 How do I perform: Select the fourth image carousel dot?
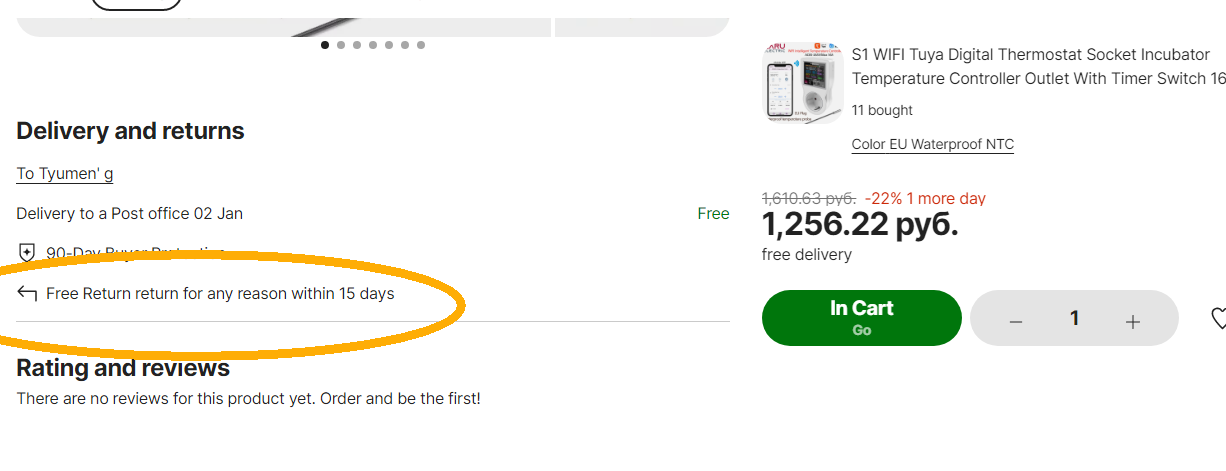373,45
